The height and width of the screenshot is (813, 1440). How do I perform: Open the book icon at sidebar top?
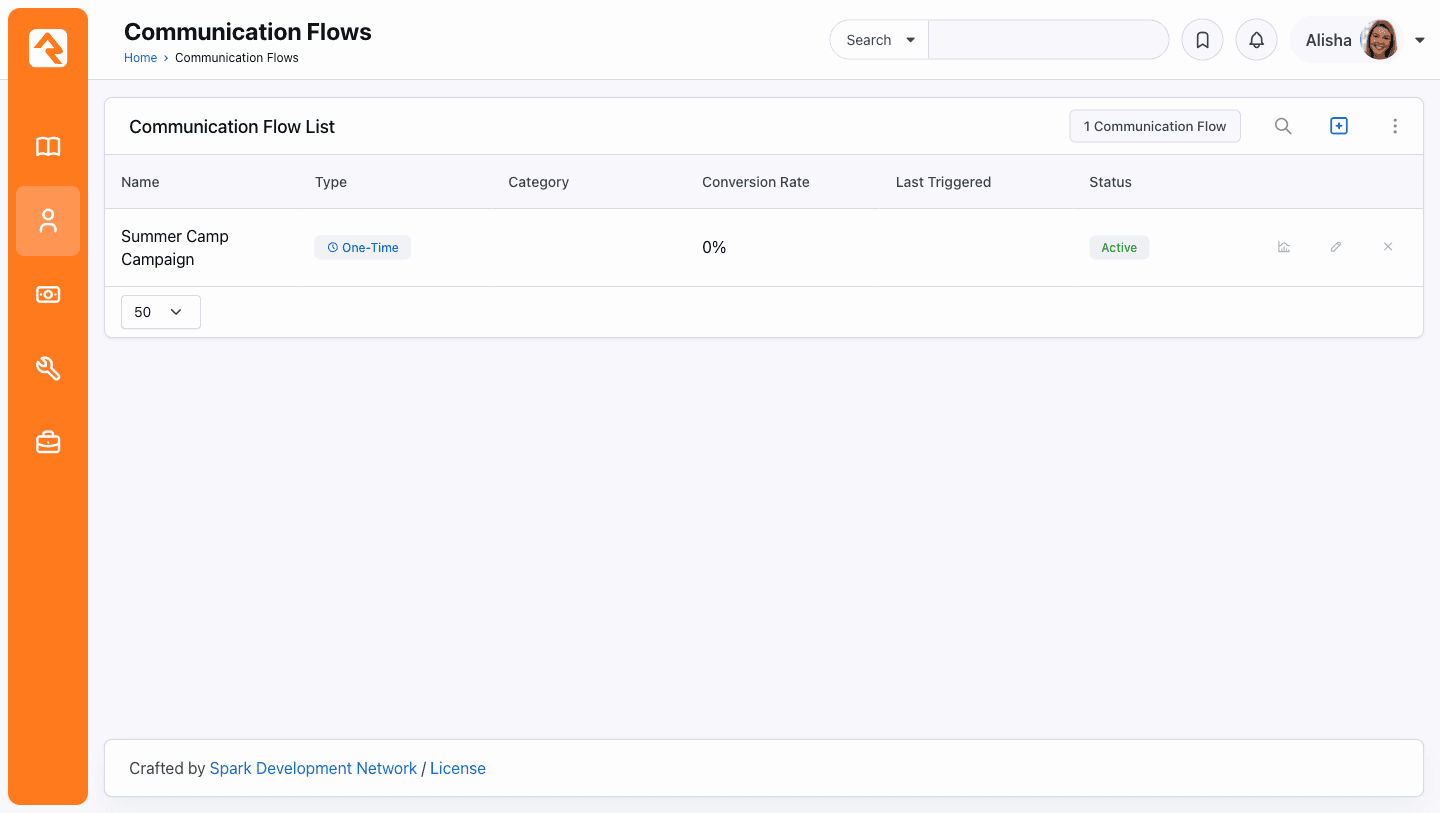48,146
